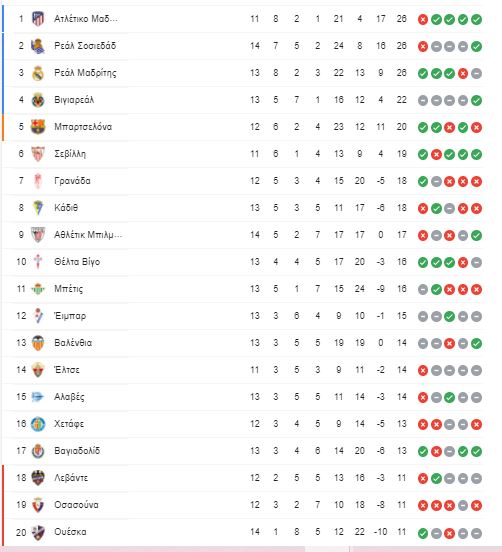The image size is (502, 552).
Task: Click Sevilla's last green win indicator
Action: tap(476, 154)
